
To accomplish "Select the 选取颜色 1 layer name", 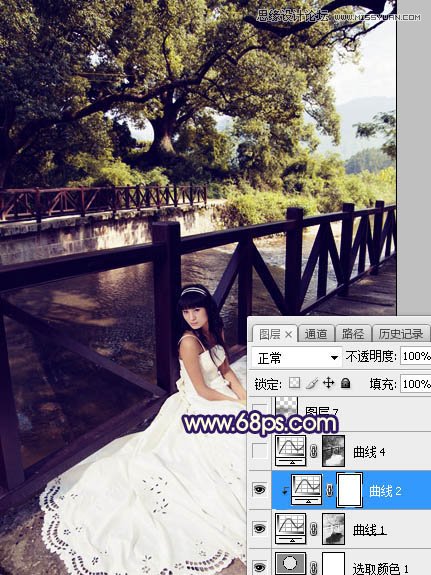I will [x=380, y=568].
